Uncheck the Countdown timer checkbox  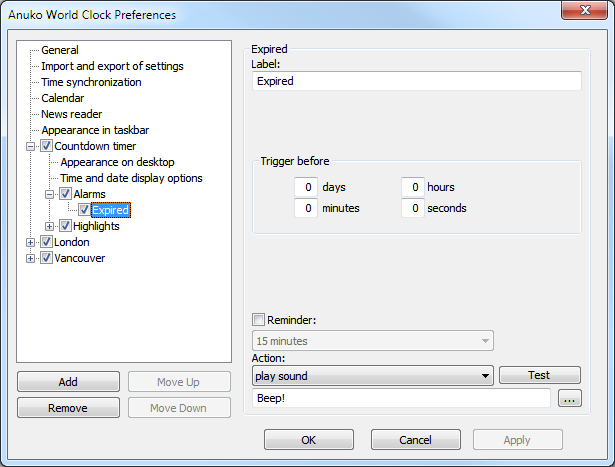[46, 146]
